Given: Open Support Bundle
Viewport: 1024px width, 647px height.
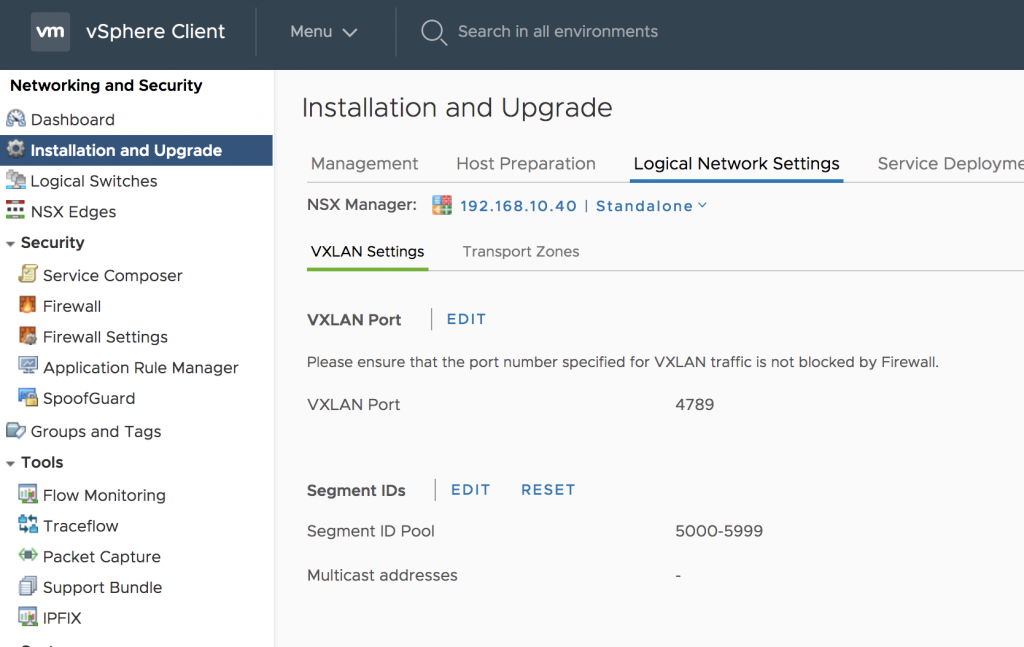Looking at the screenshot, I should click(102, 587).
